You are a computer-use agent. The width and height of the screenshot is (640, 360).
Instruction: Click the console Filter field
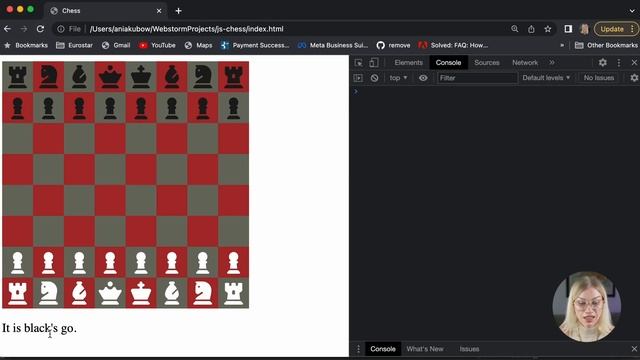pyautogui.click(x=477, y=78)
